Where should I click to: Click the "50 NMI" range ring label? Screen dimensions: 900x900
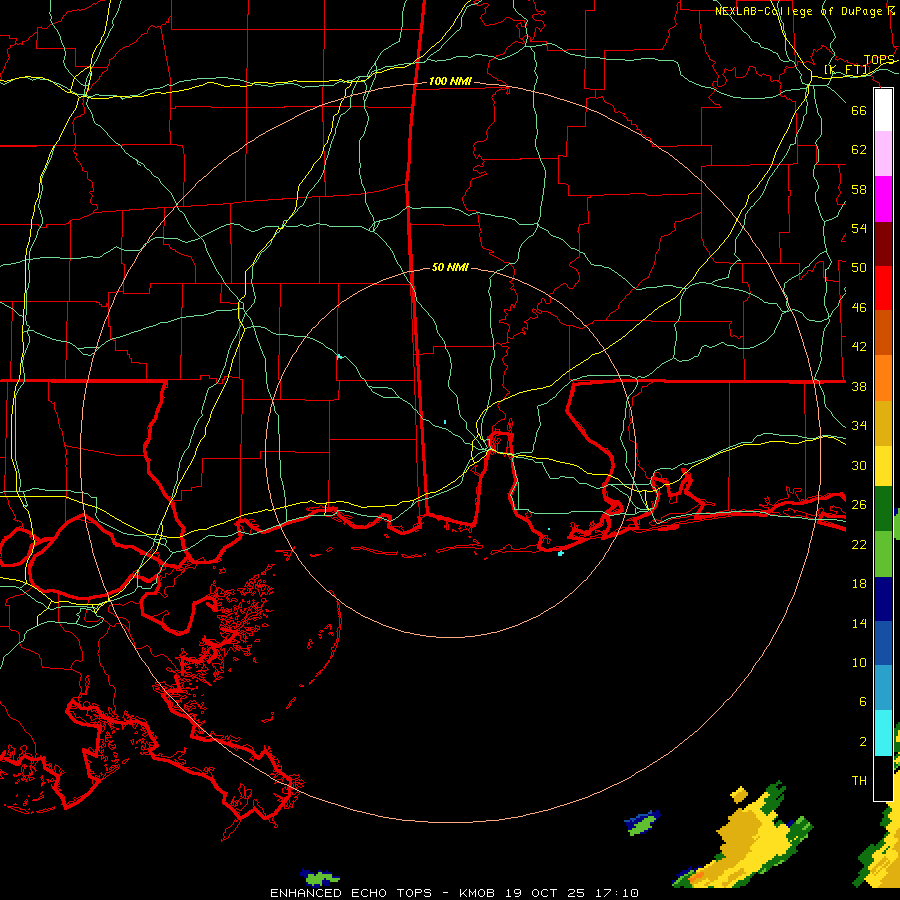[450, 267]
